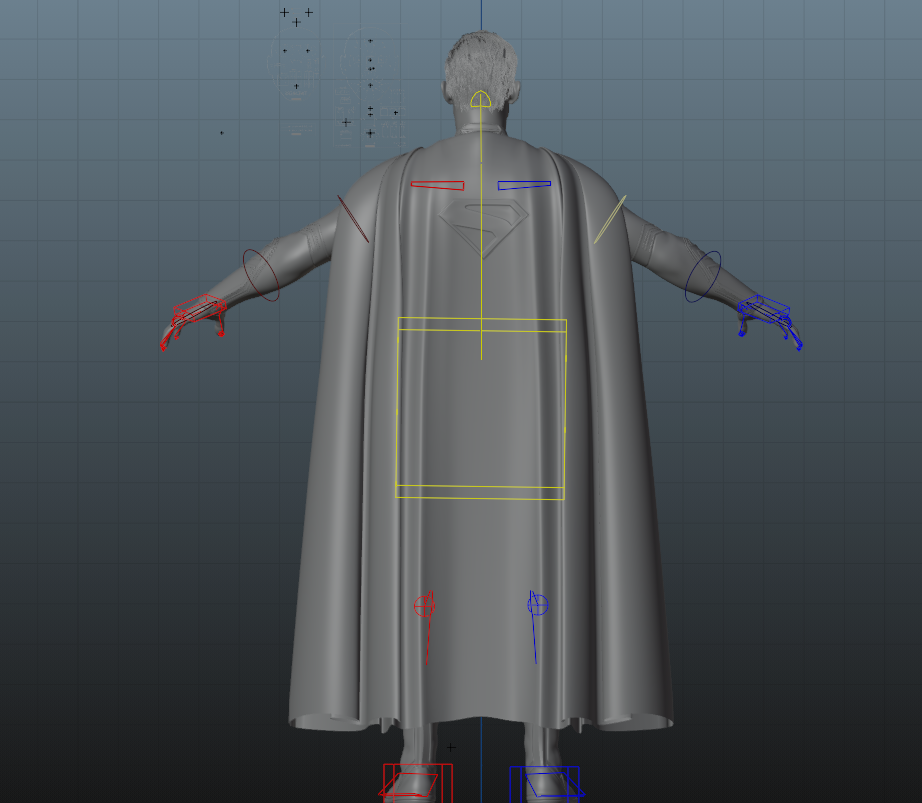Click the isolated locator left of face panels
The width and height of the screenshot is (922, 803).
[222, 133]
